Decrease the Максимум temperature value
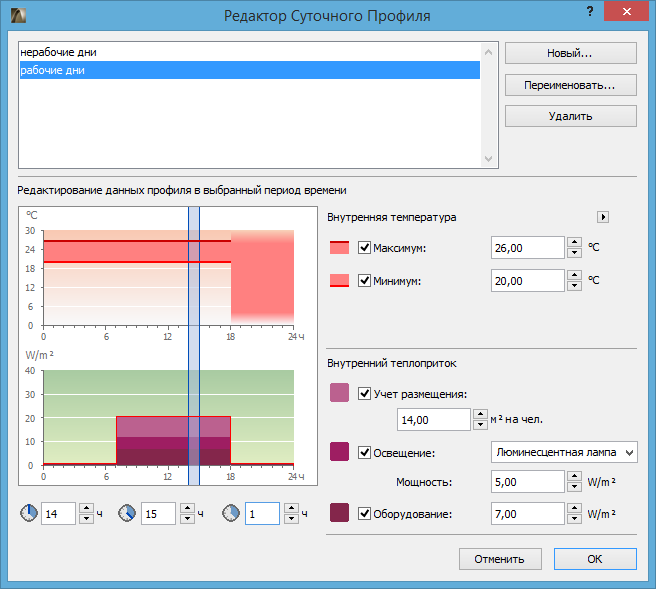The image size is (656, 589). point(574,253)
